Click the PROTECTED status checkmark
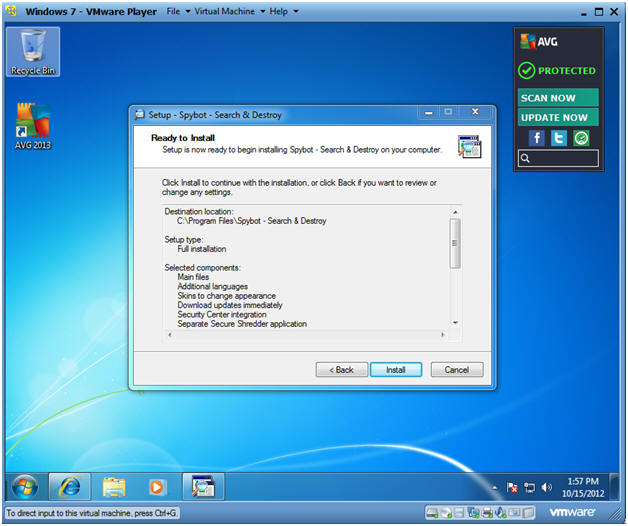 pos(526,71)
